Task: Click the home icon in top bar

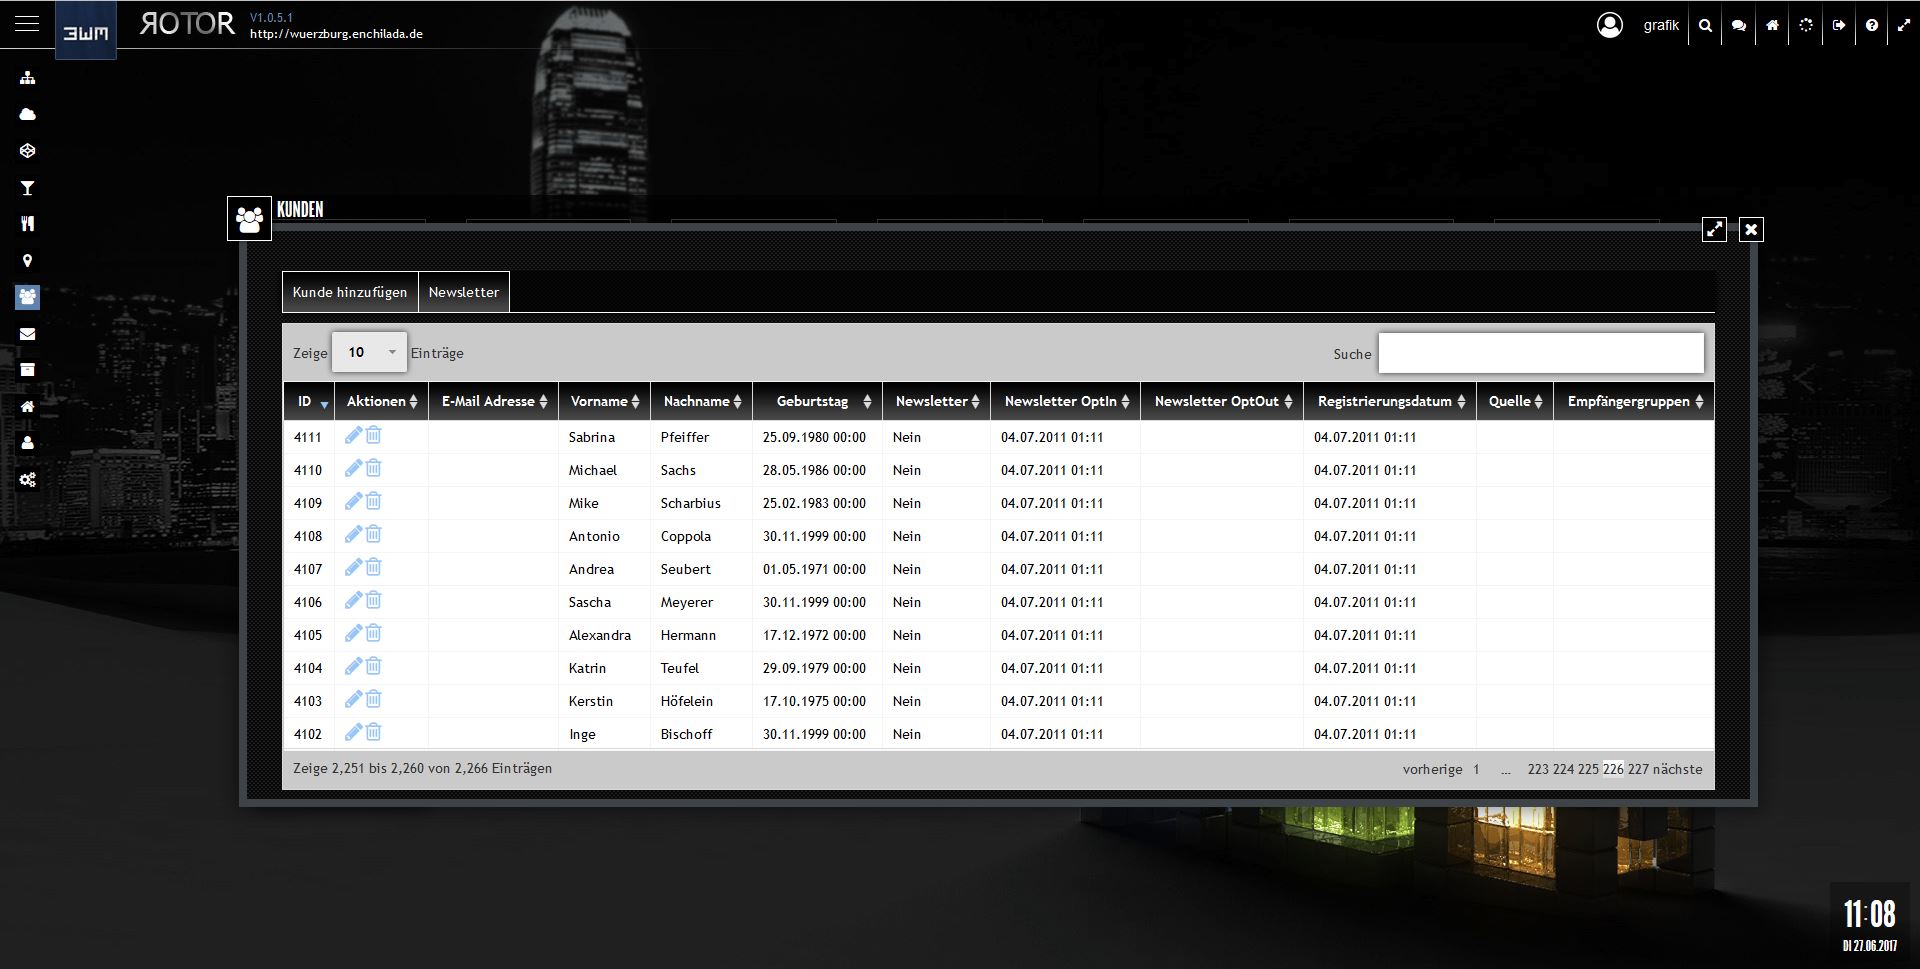Action: [x=1772, y=26]
